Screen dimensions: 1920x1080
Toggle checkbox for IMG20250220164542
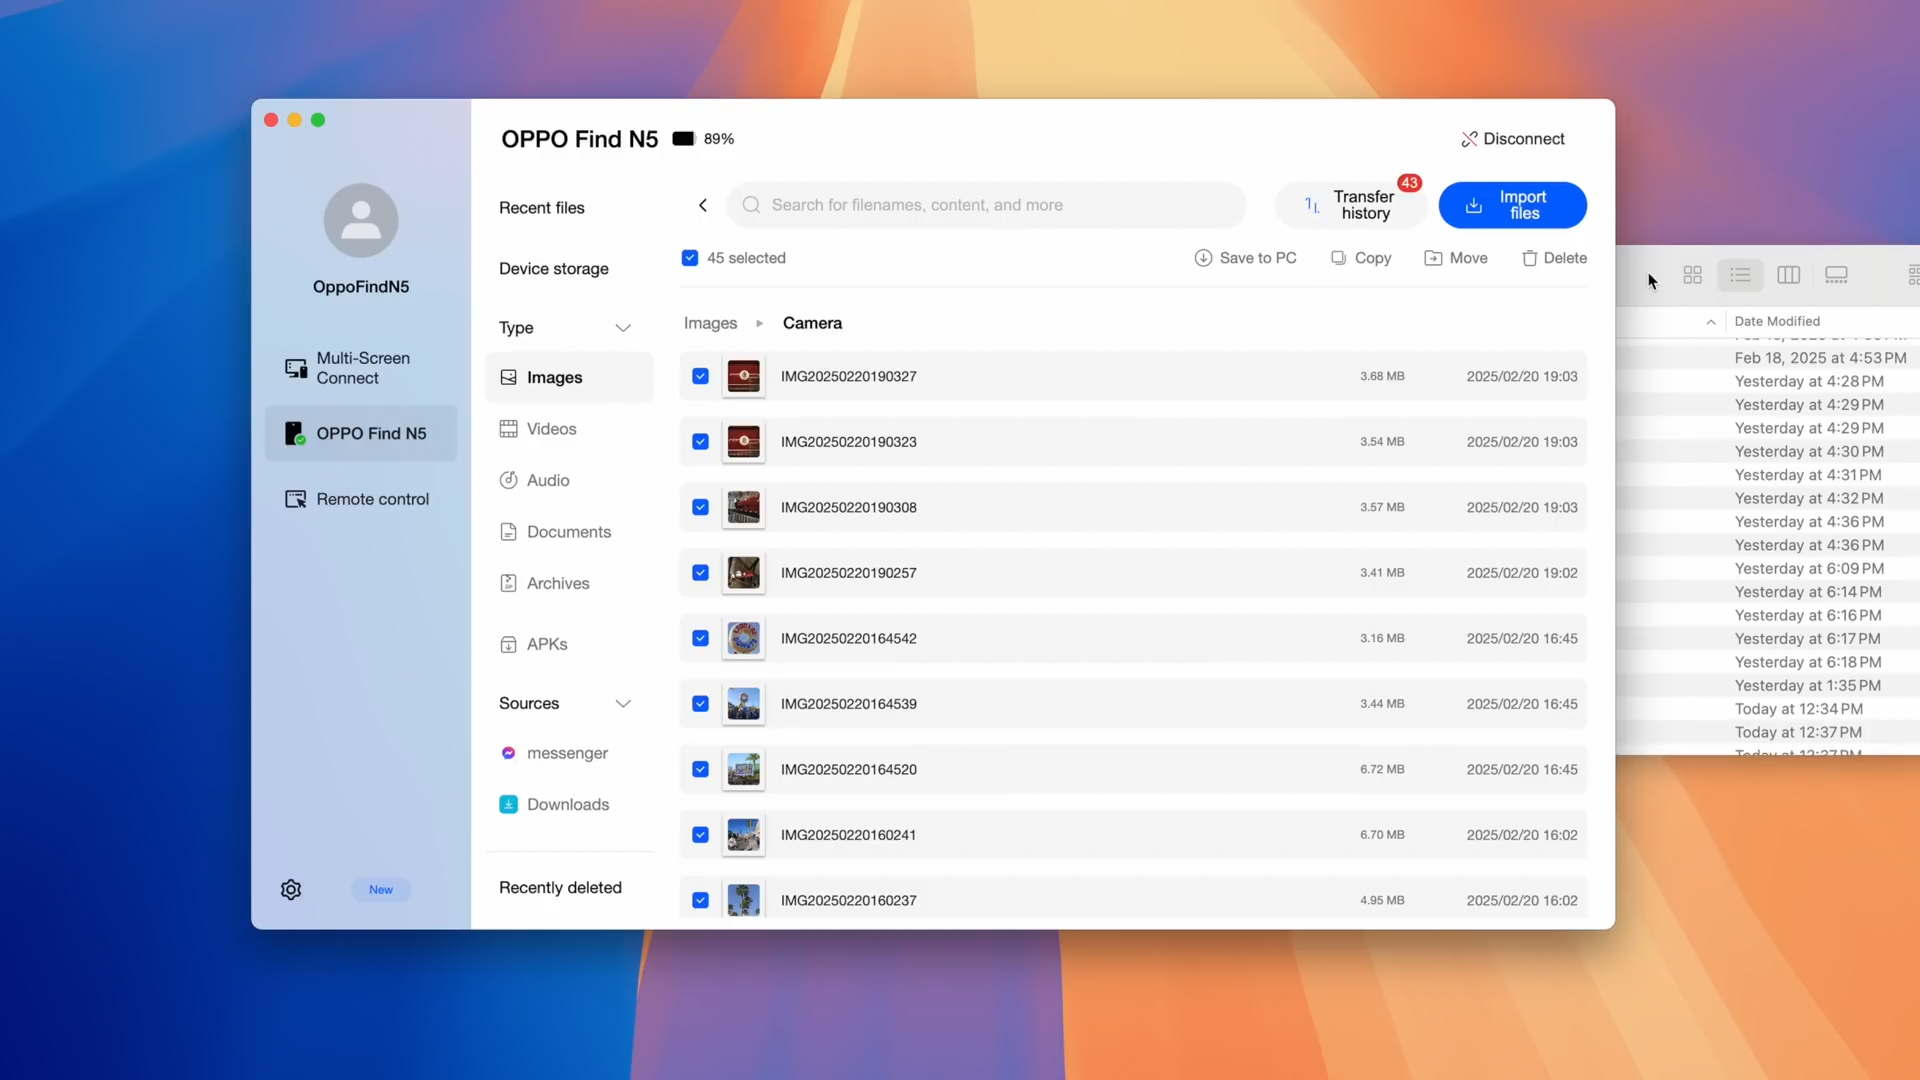700,638
